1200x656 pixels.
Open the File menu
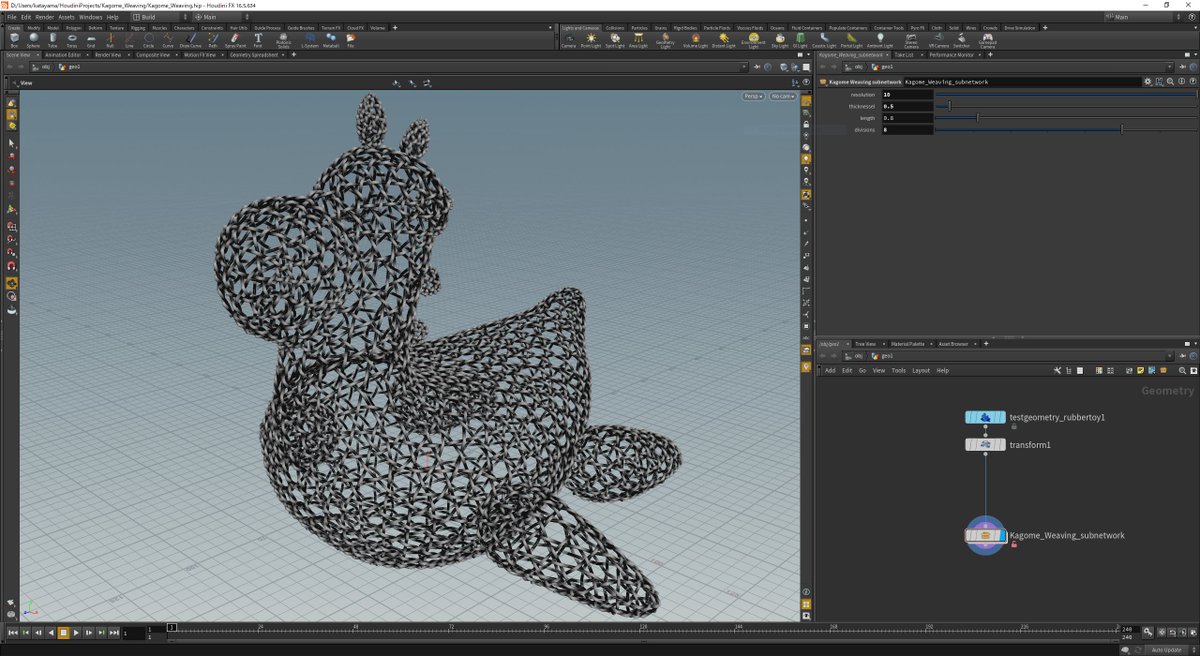click(12, 17)
